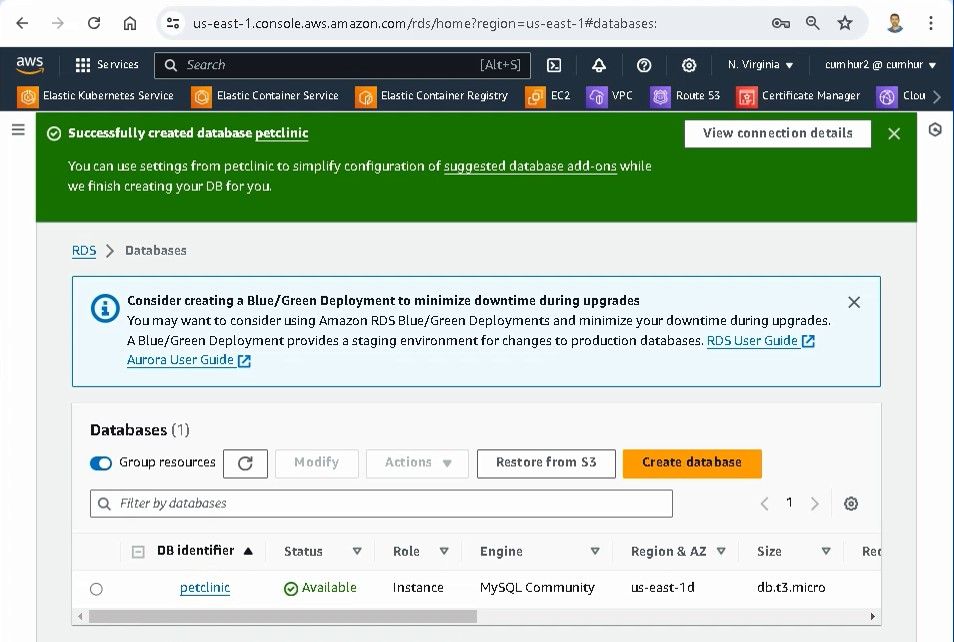
Task: Open table preferences gear icon
Action: pyautogui.click(x=851, y=504)
